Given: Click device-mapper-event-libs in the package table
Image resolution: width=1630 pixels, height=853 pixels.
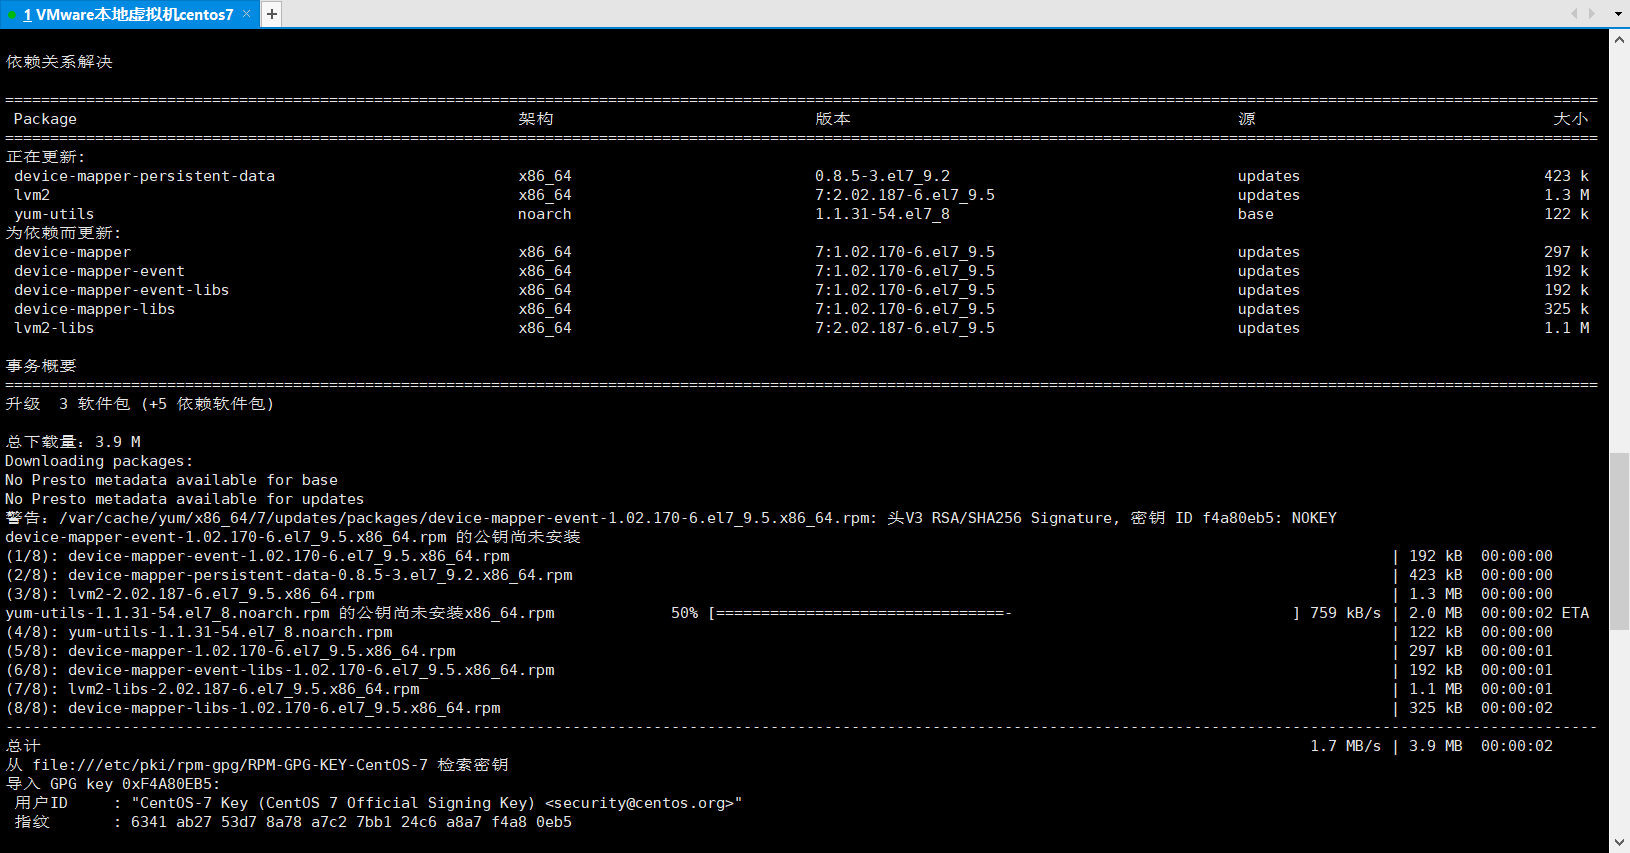Looking at the screenshot, I should 121,290.
